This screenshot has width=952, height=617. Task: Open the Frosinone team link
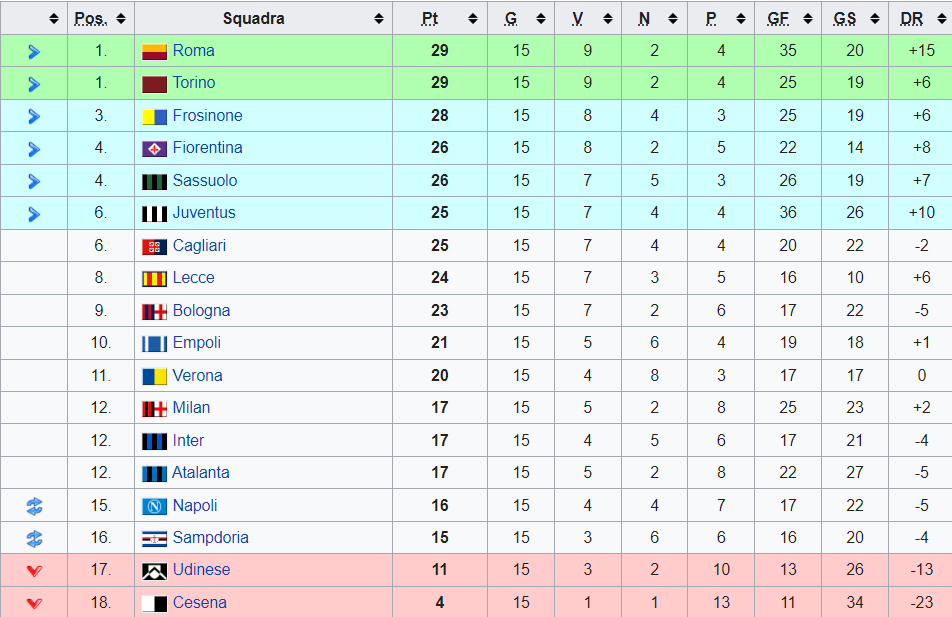pos(208,115)
